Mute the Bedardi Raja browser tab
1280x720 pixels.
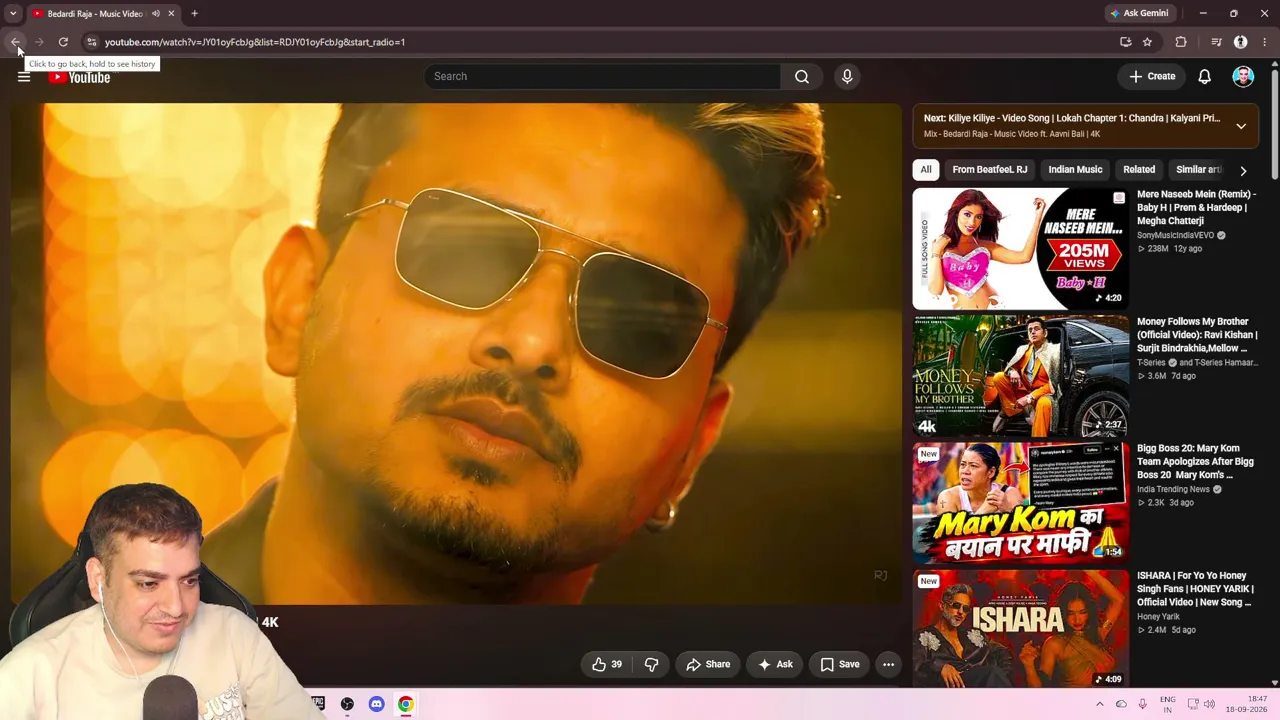coord(155,14)
